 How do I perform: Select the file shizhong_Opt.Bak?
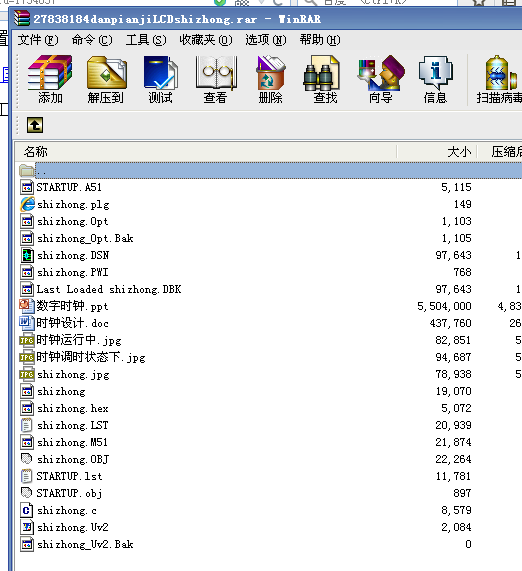click(x=85, y=239)
